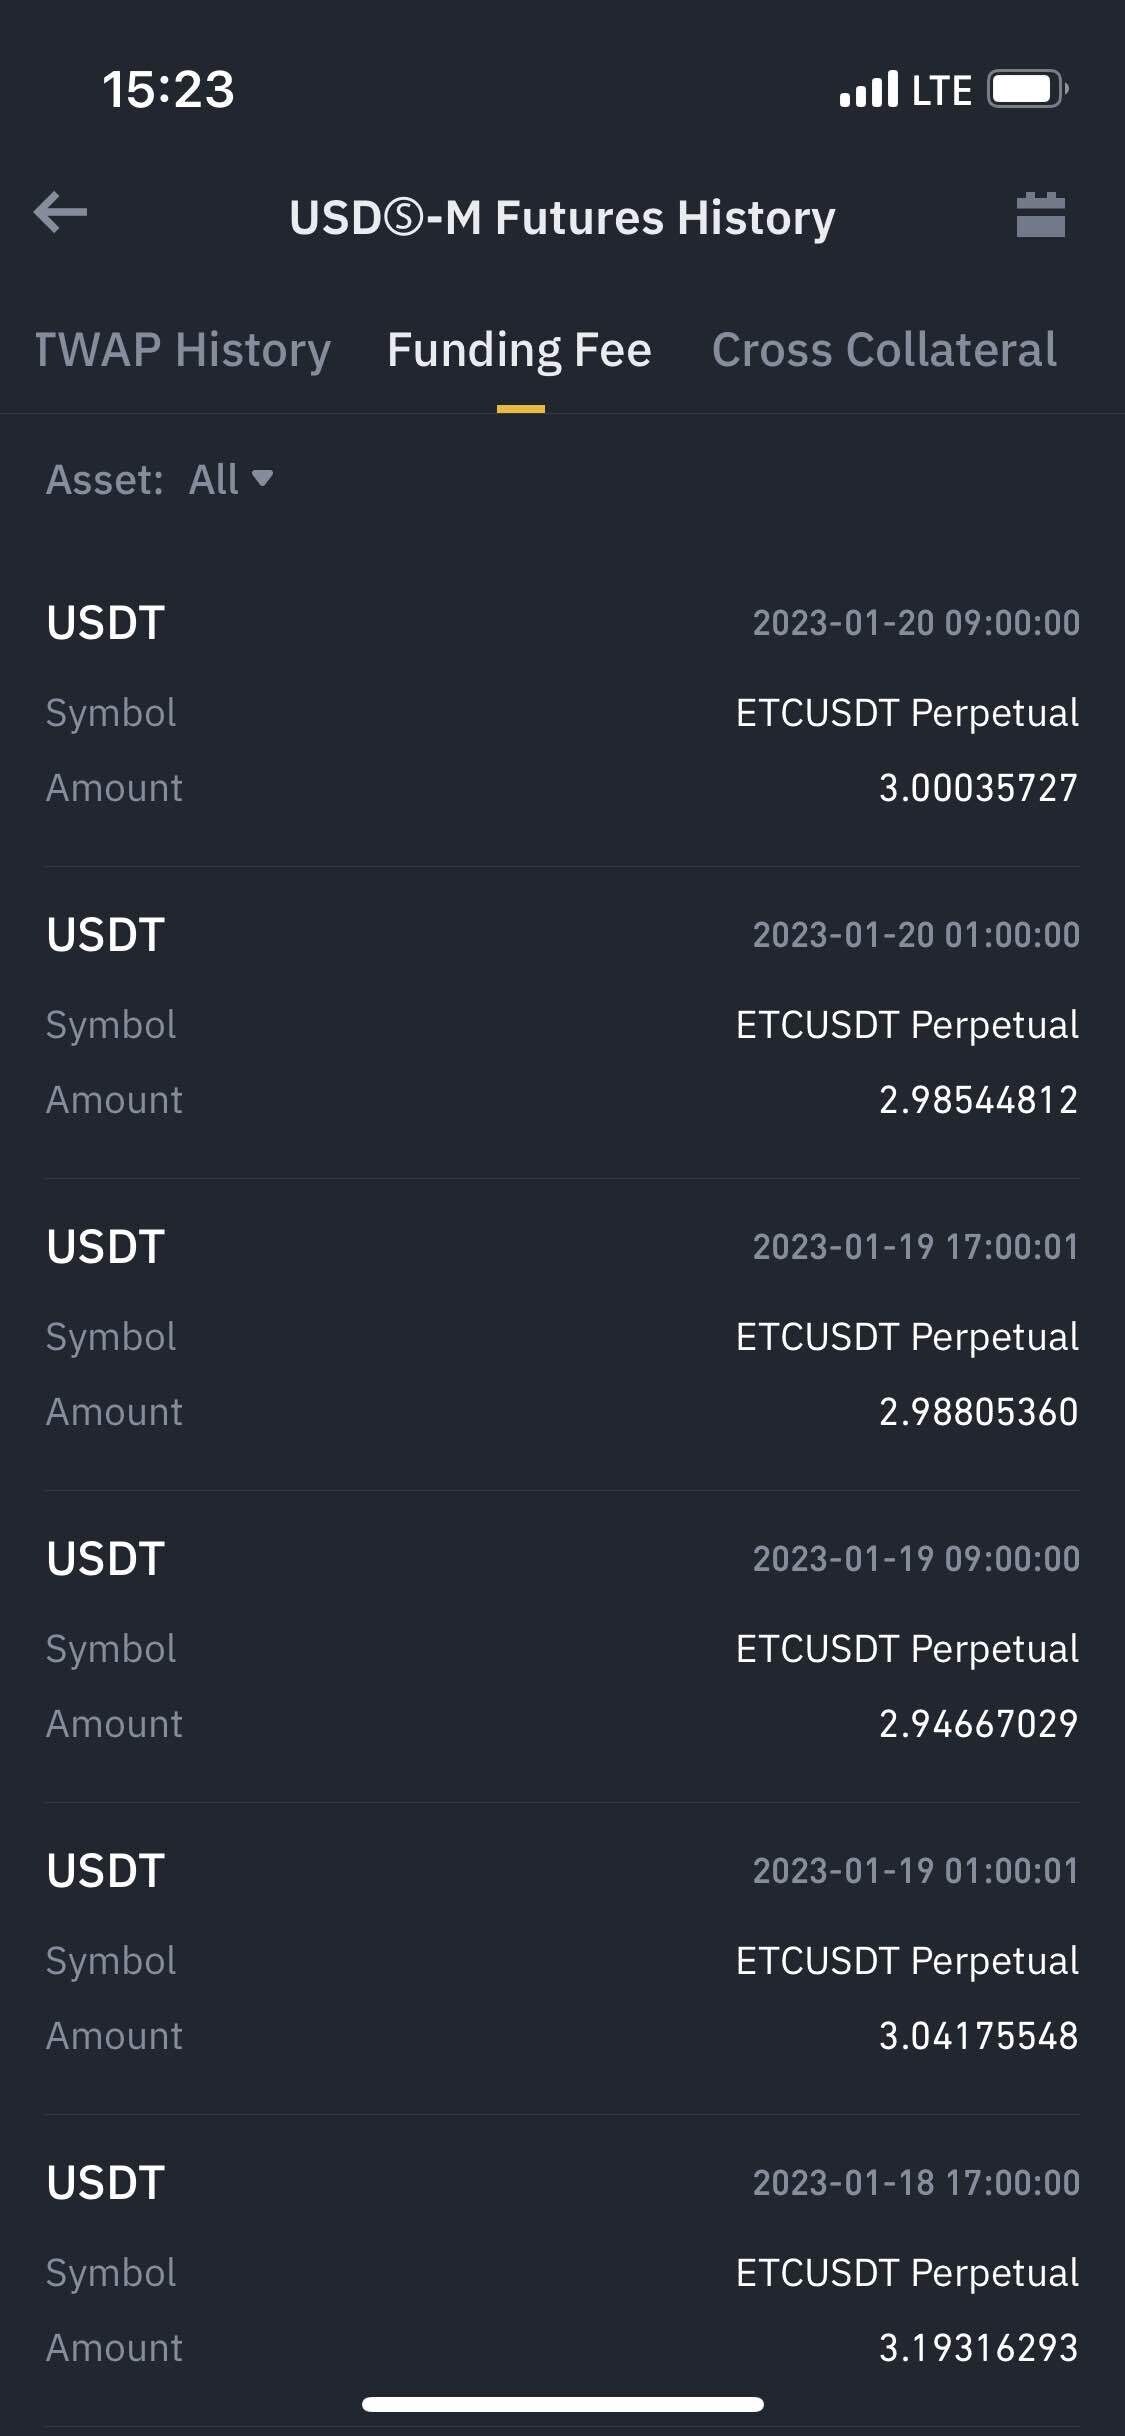The width and height of the screenshot is (1125, 2436).
Task: Open the calendar date filter icon
Action: 1040,215
